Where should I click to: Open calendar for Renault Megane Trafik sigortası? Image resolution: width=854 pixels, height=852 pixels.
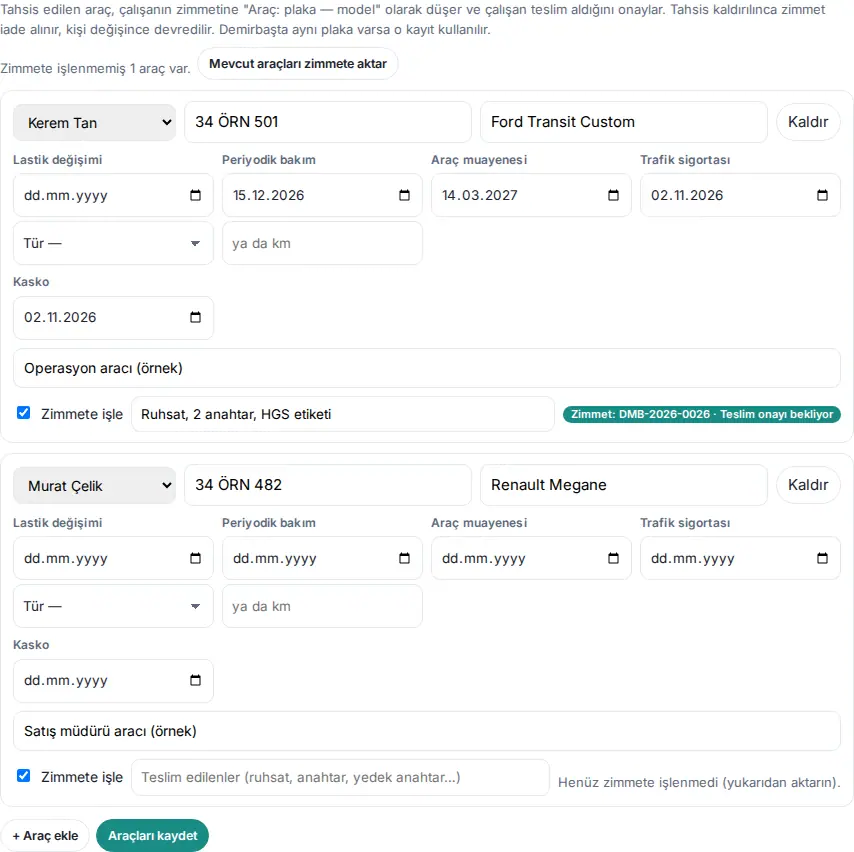pos(822,558)
